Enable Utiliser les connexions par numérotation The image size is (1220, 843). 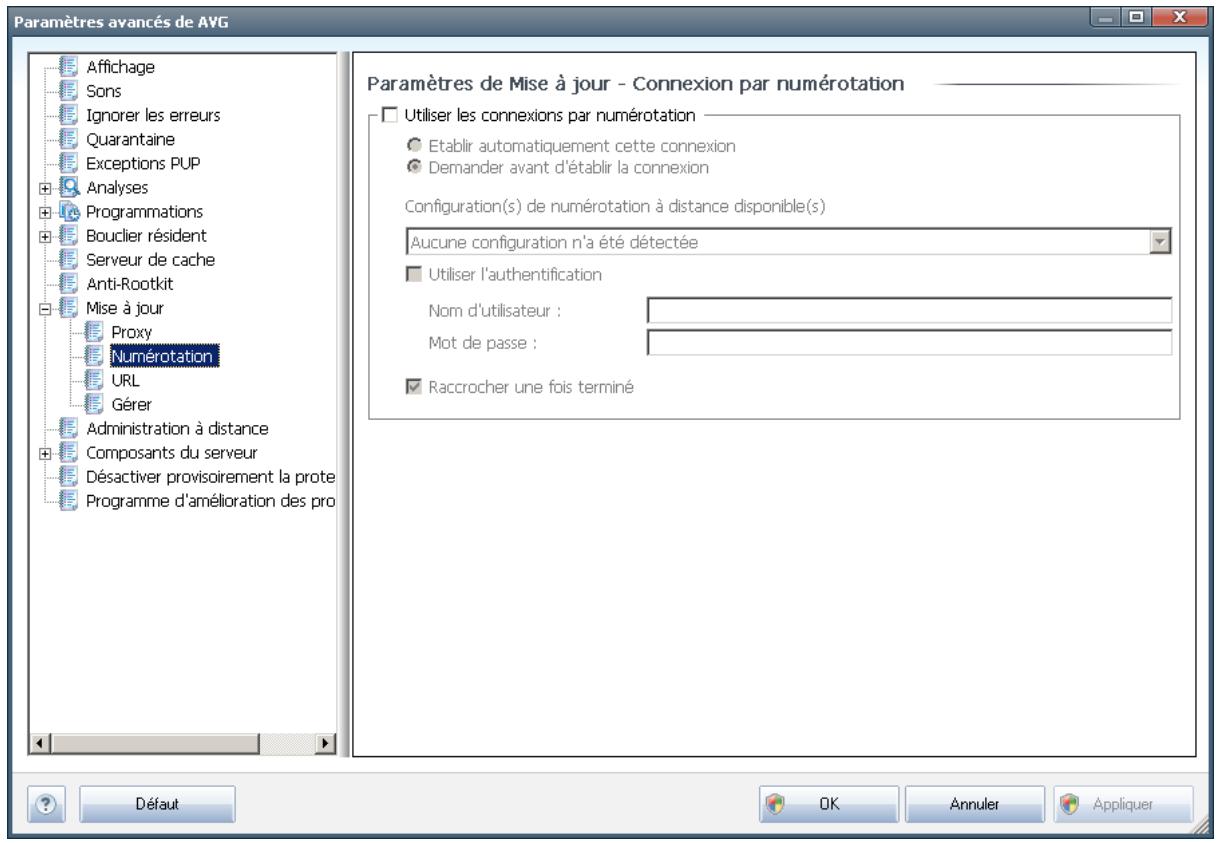(x=388, y=114)
